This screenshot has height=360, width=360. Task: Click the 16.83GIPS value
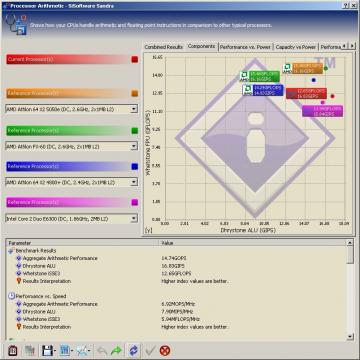(173, 266)
